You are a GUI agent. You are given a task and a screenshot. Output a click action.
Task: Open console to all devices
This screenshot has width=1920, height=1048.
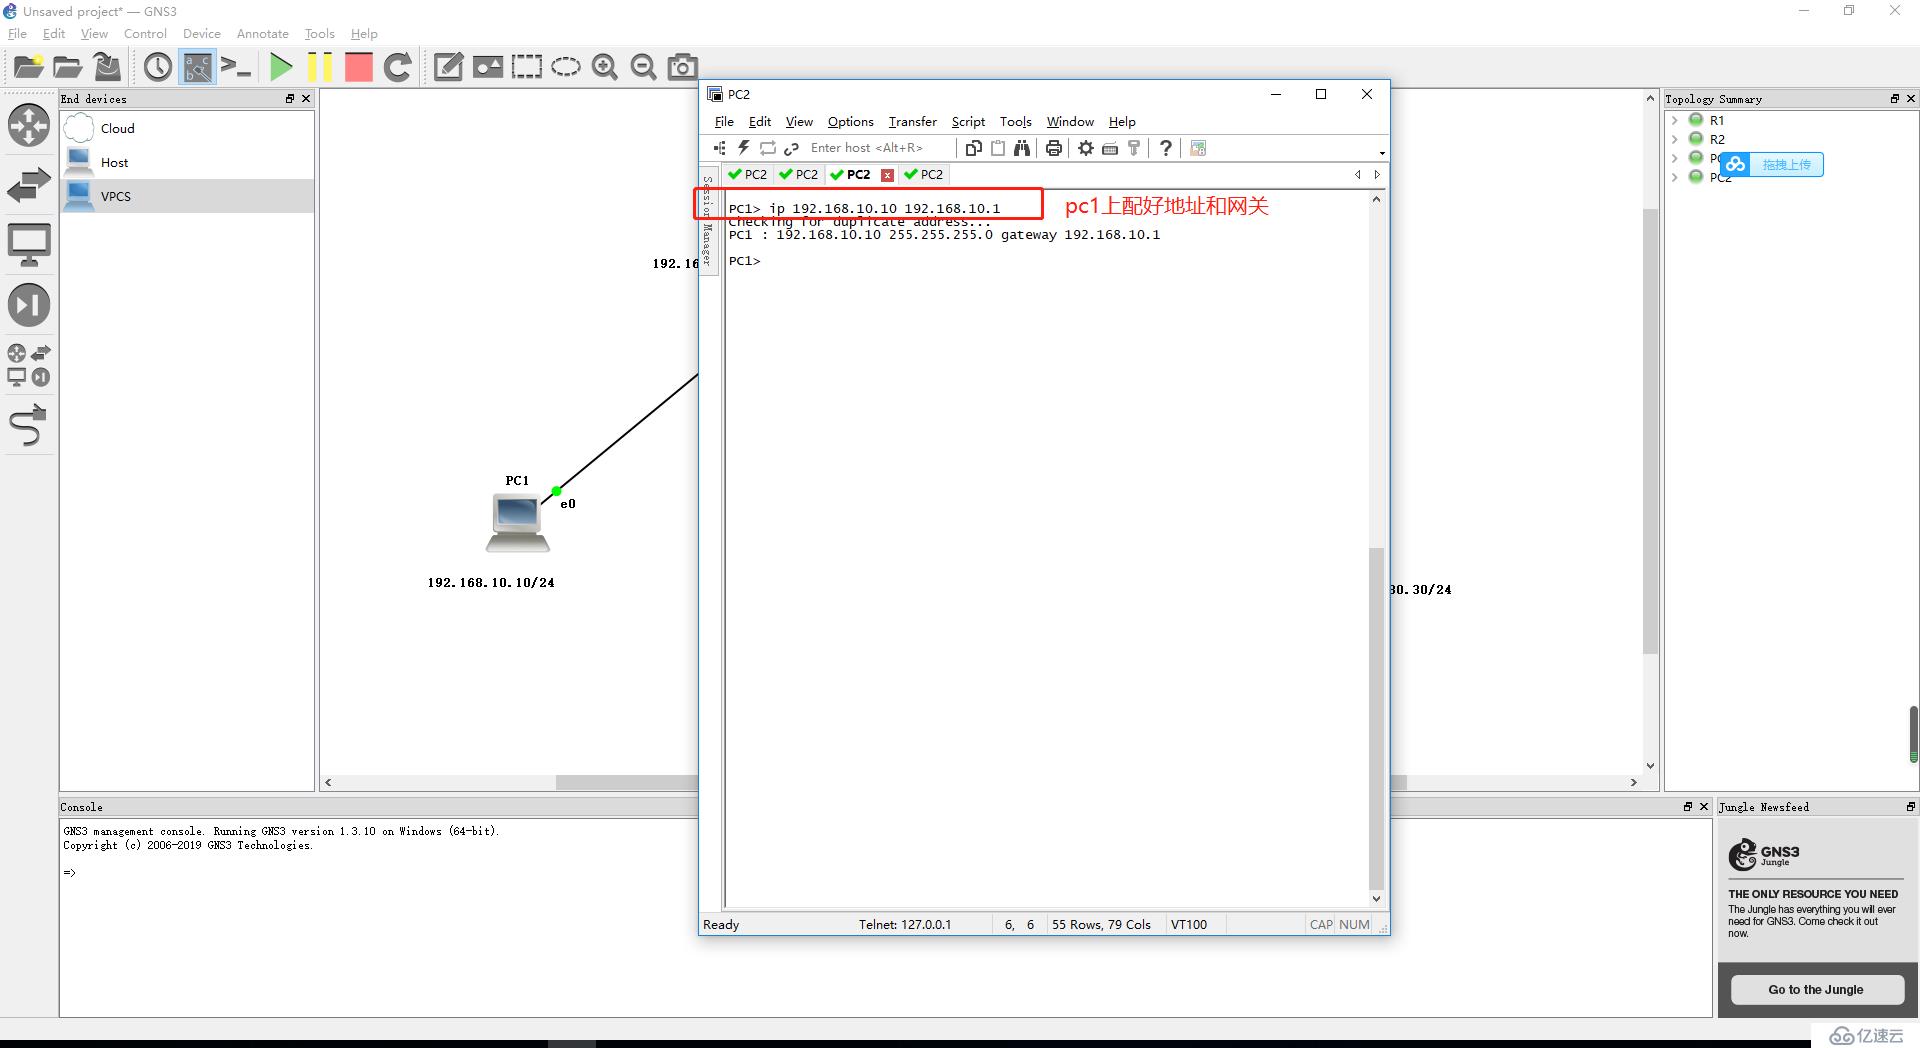coord(236,67)
